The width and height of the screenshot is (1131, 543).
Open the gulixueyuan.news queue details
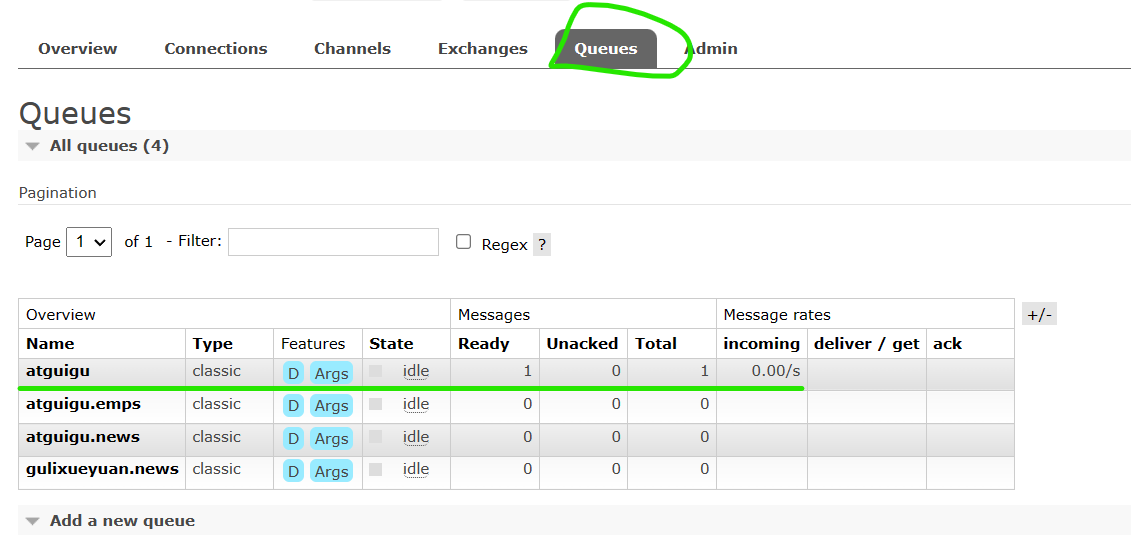coord(102,469)
